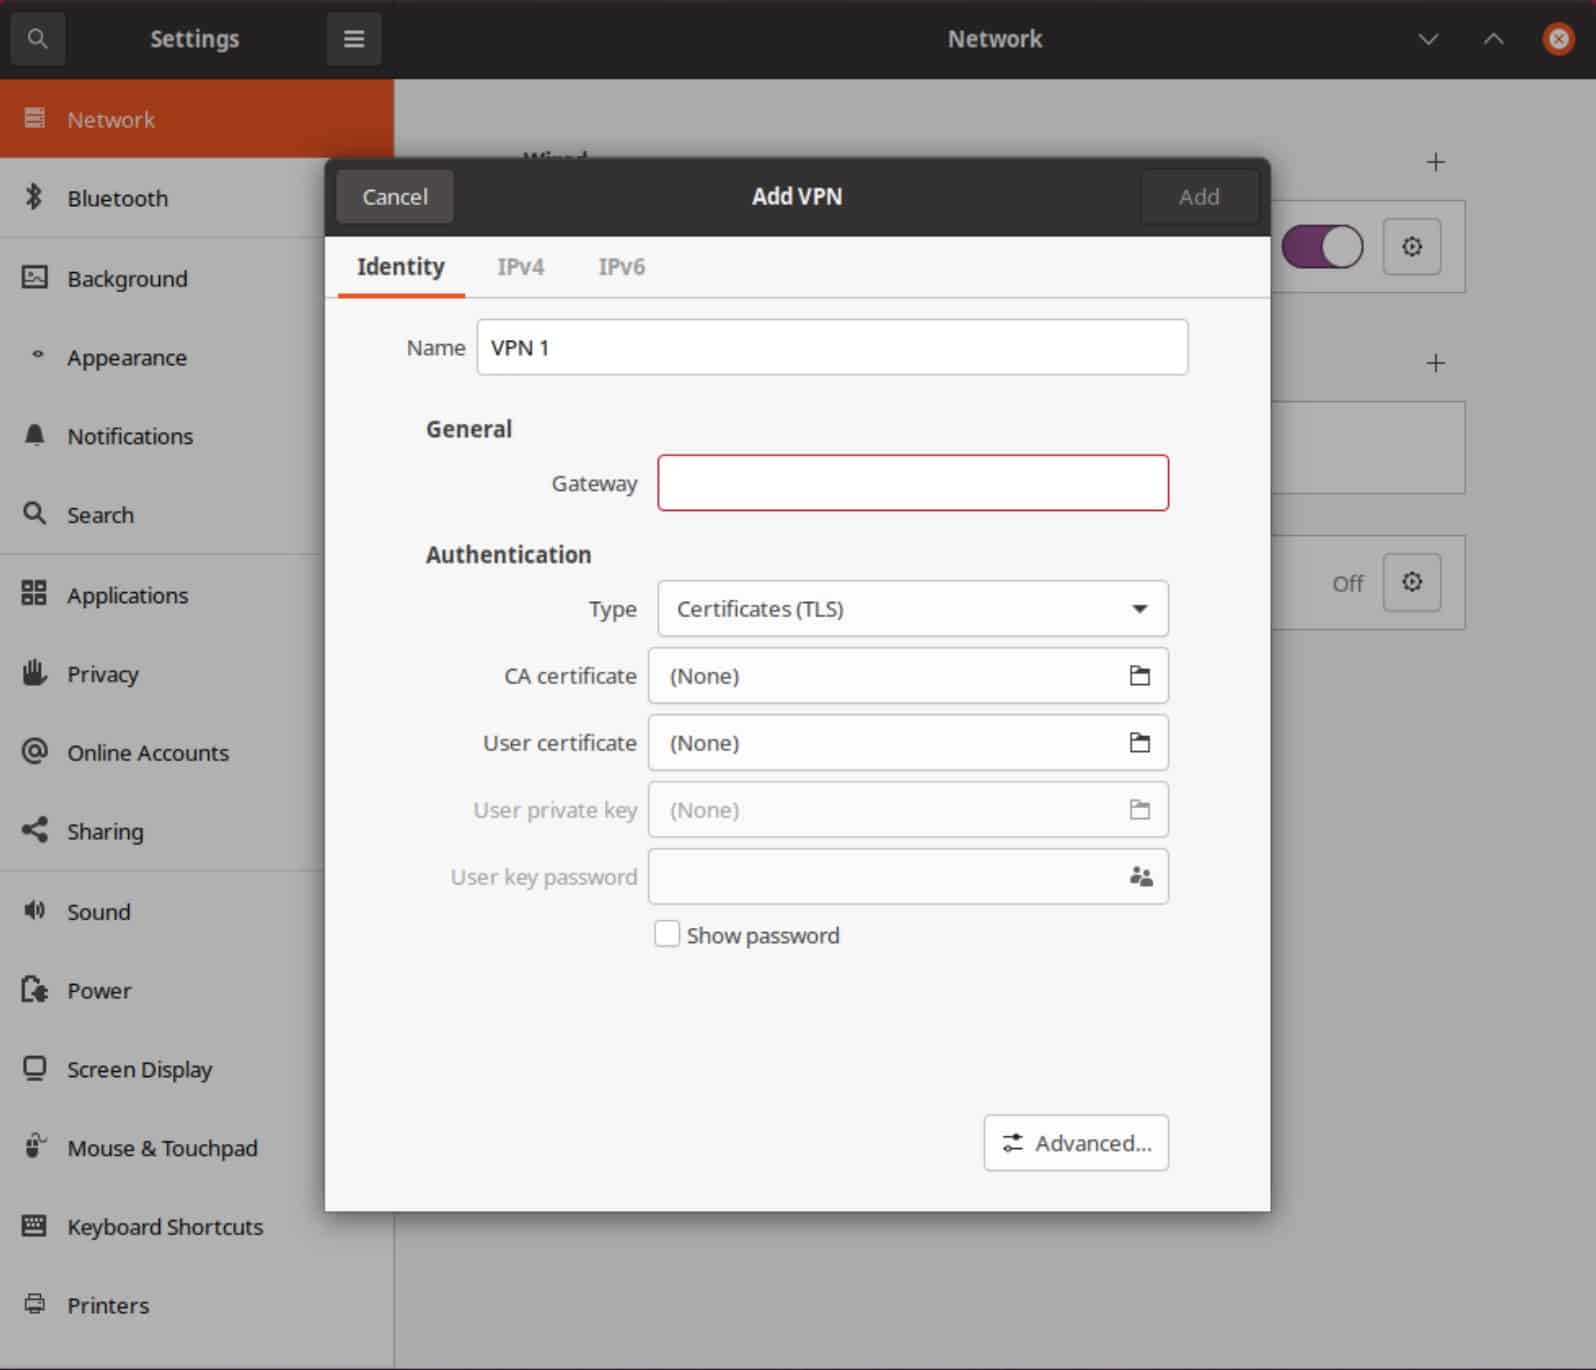Screen dimensions: 1596x1370
Task: Expand the authentication Type dropdown
Action: click(912, 609)
